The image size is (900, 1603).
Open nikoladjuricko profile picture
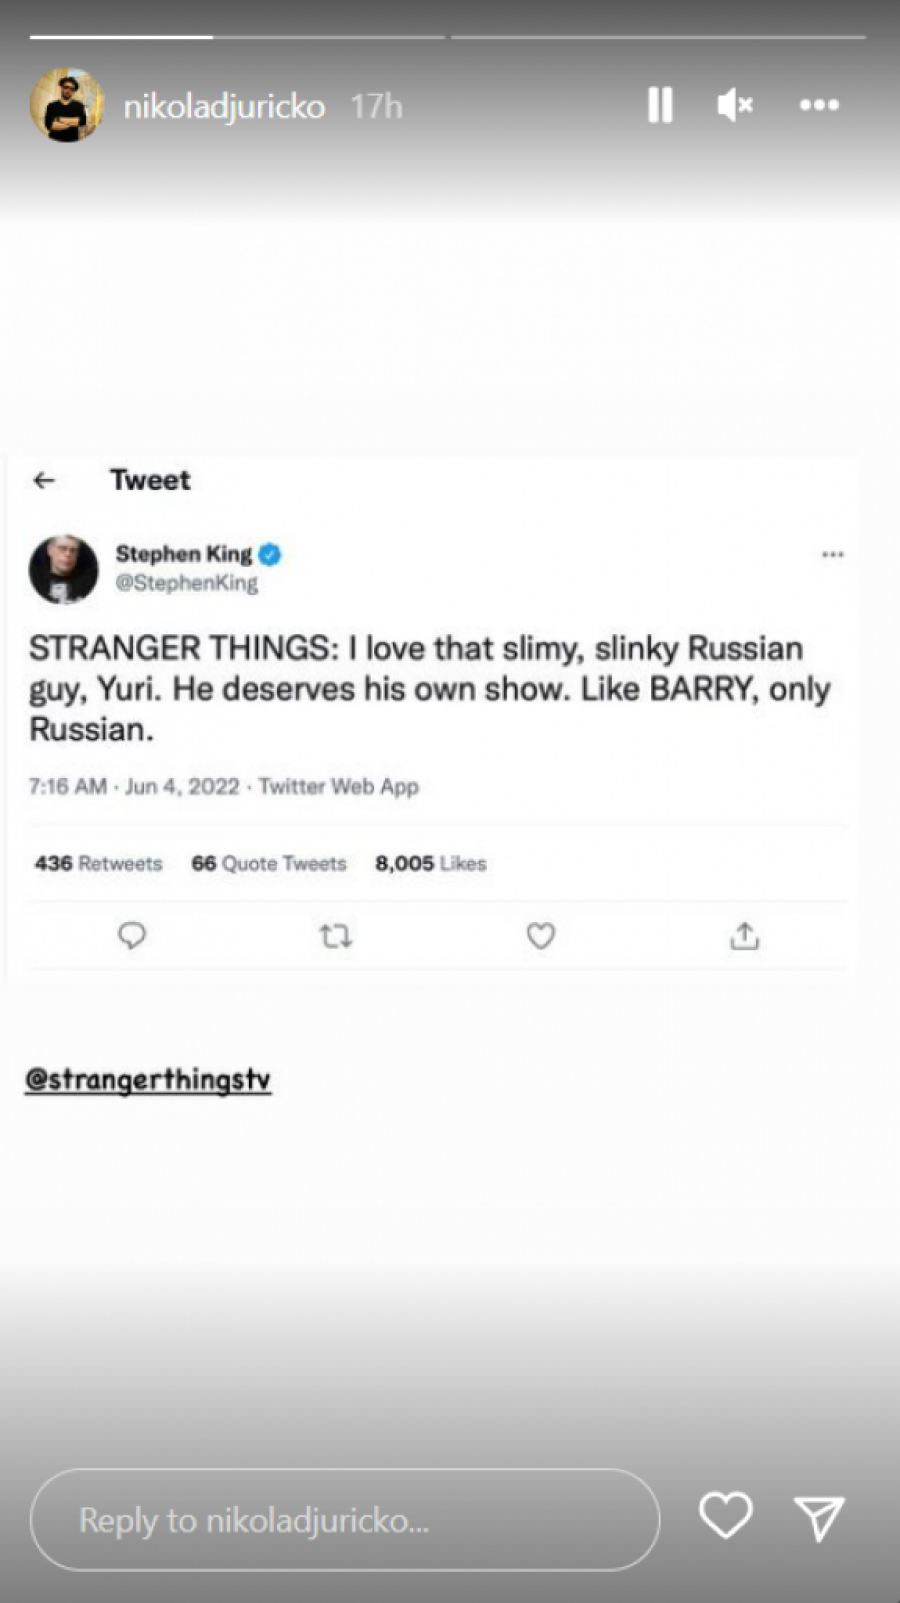point(67,105)
